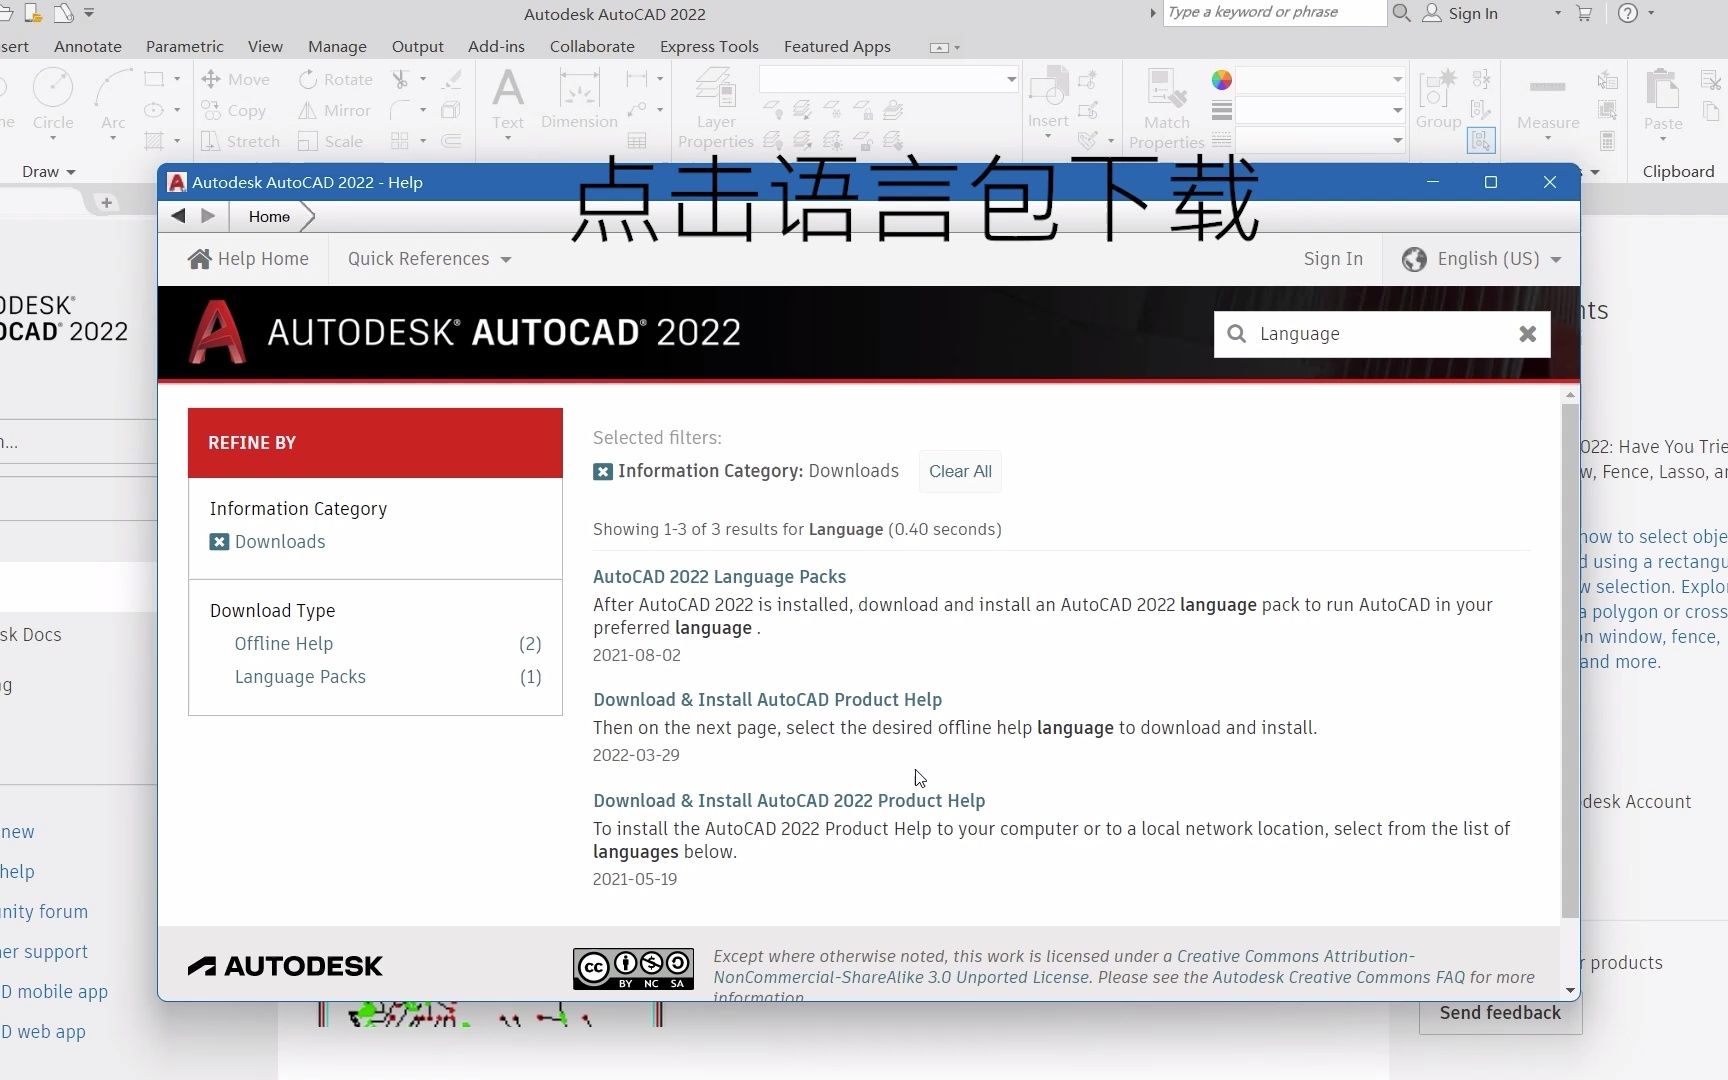Image resolution: width=1728 pixels, height=1080 pixels.
Task: Click the Clear All filters button
Action: coord(960,472)
